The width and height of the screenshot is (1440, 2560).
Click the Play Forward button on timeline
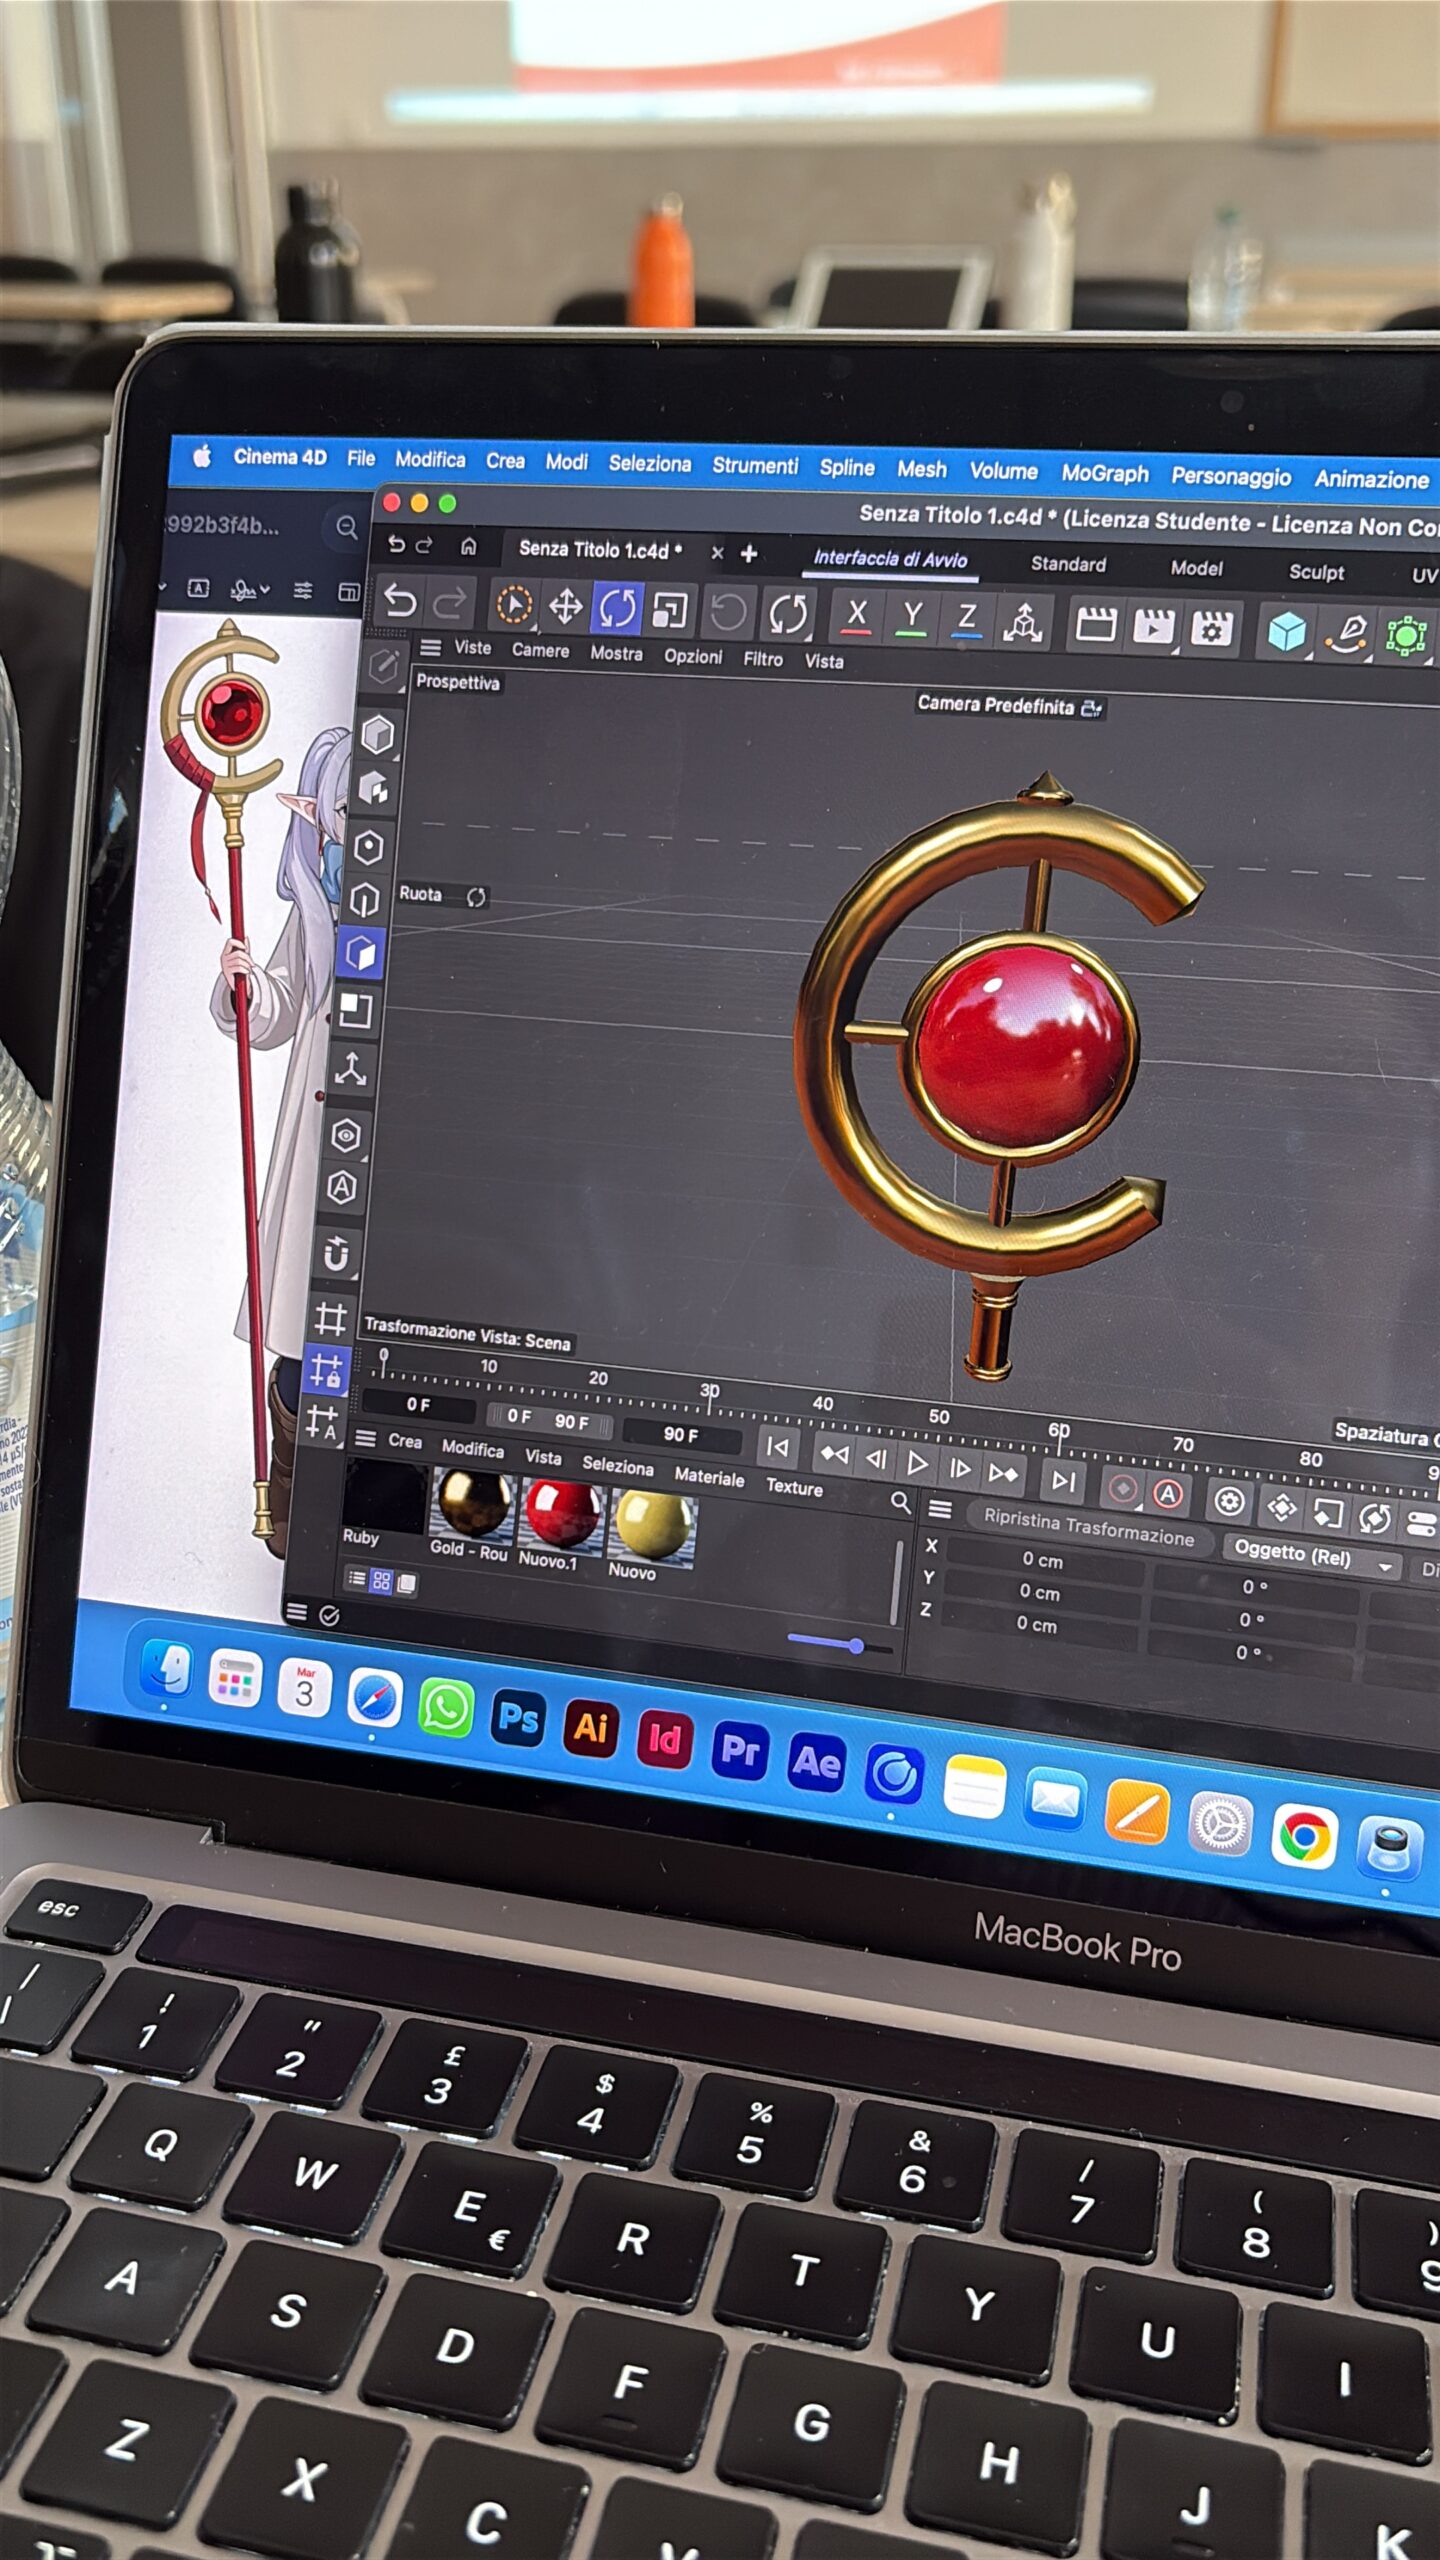[x=916, y=1464]
